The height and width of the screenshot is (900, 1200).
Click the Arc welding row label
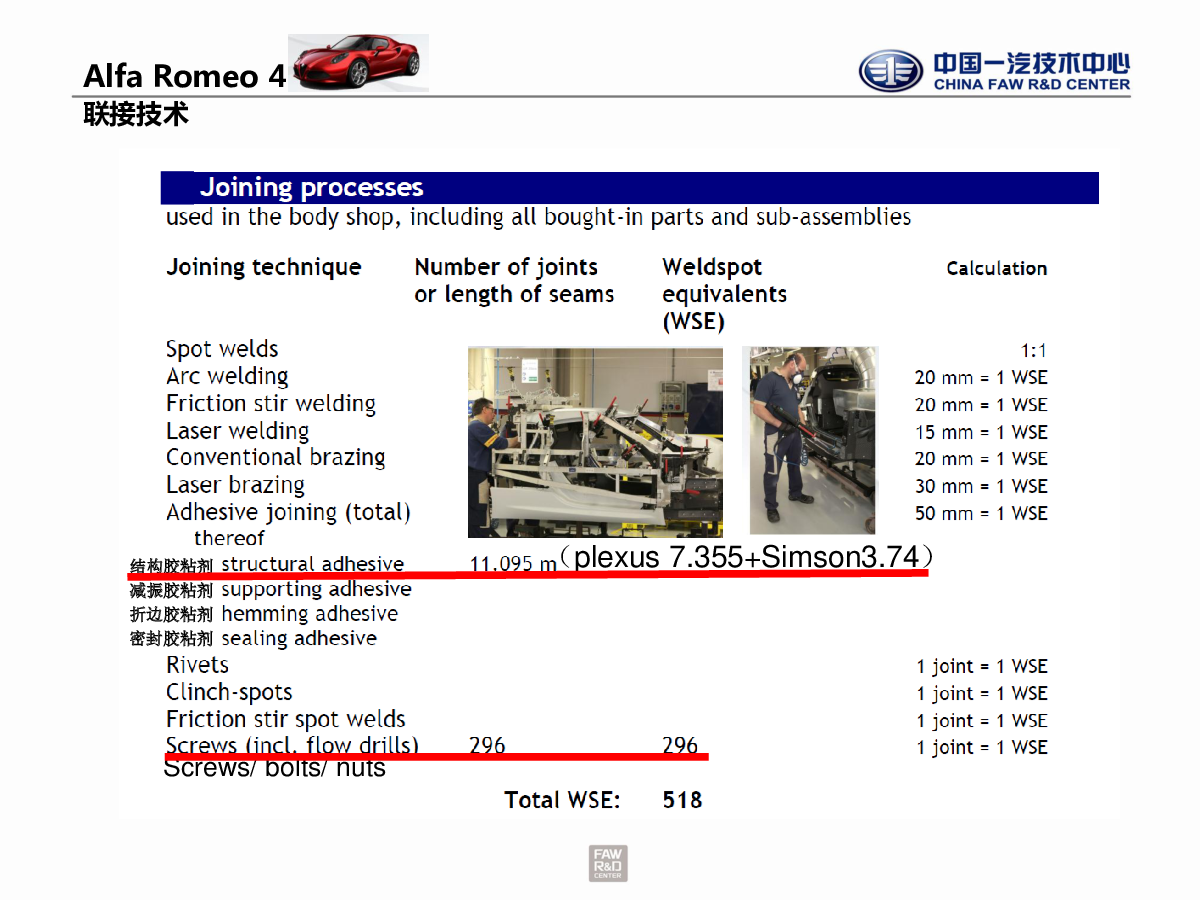point(227,377)
